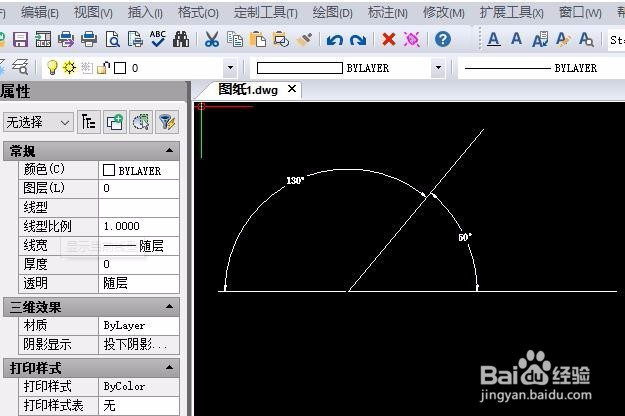Toggle viewport freeze icon in layer box

click(86, 68)
